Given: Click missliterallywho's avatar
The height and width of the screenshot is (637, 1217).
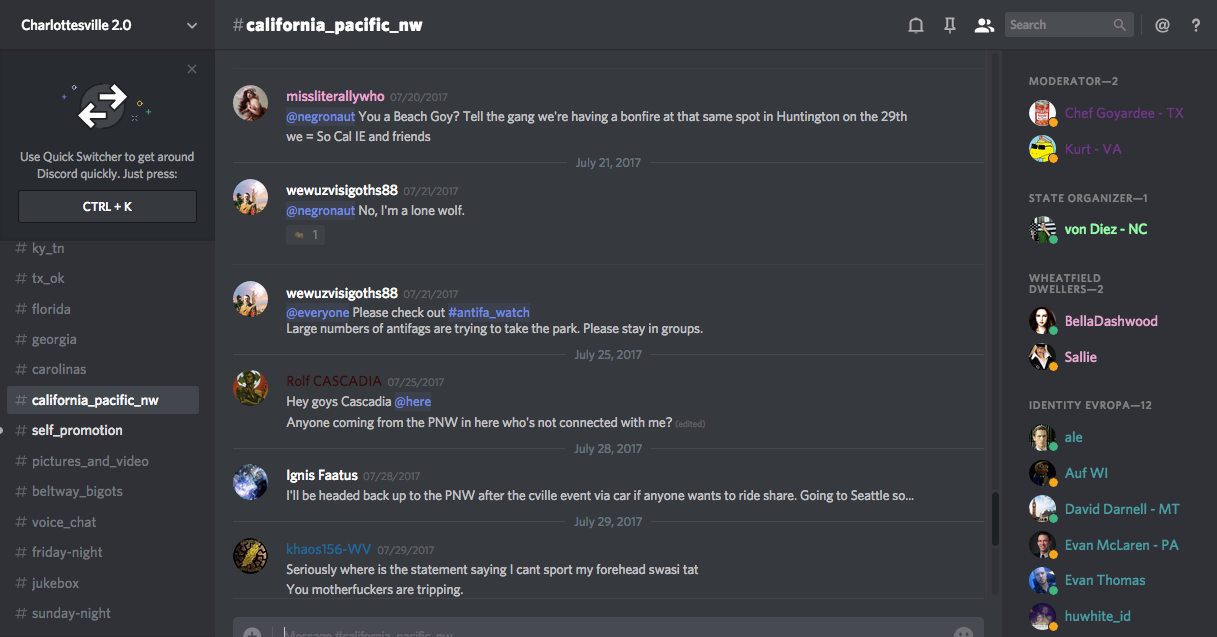Looking at the screenshot, I should [x=250, y=103].
